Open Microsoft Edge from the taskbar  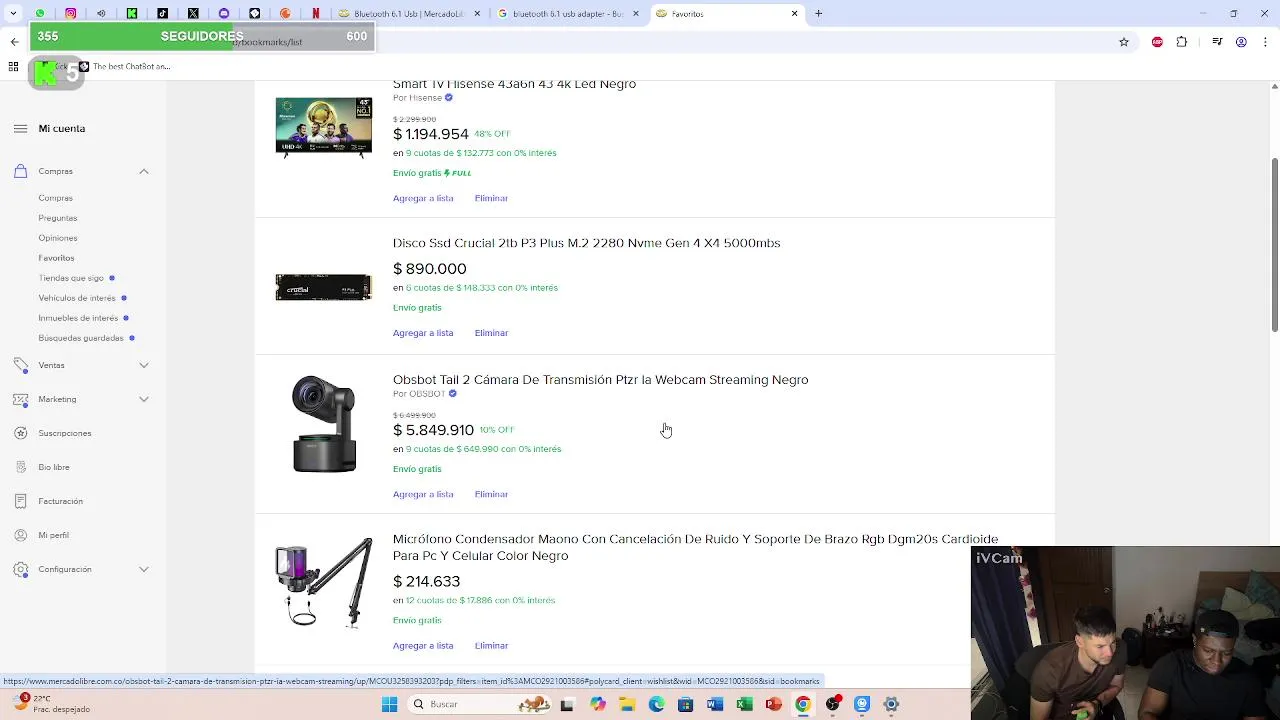656,704
